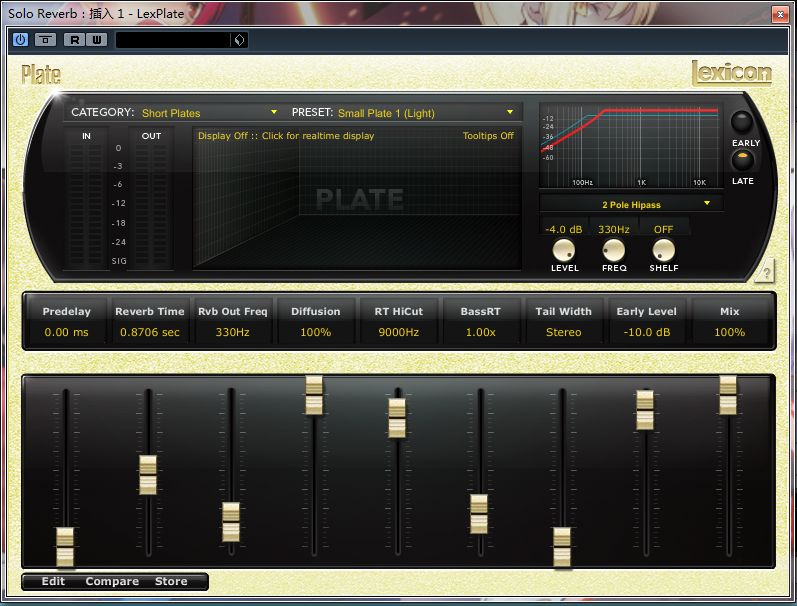This screenshot has height=606, width=797.
Task: Click the Store button
Action: pyautogui.click(x=171, y=581)
